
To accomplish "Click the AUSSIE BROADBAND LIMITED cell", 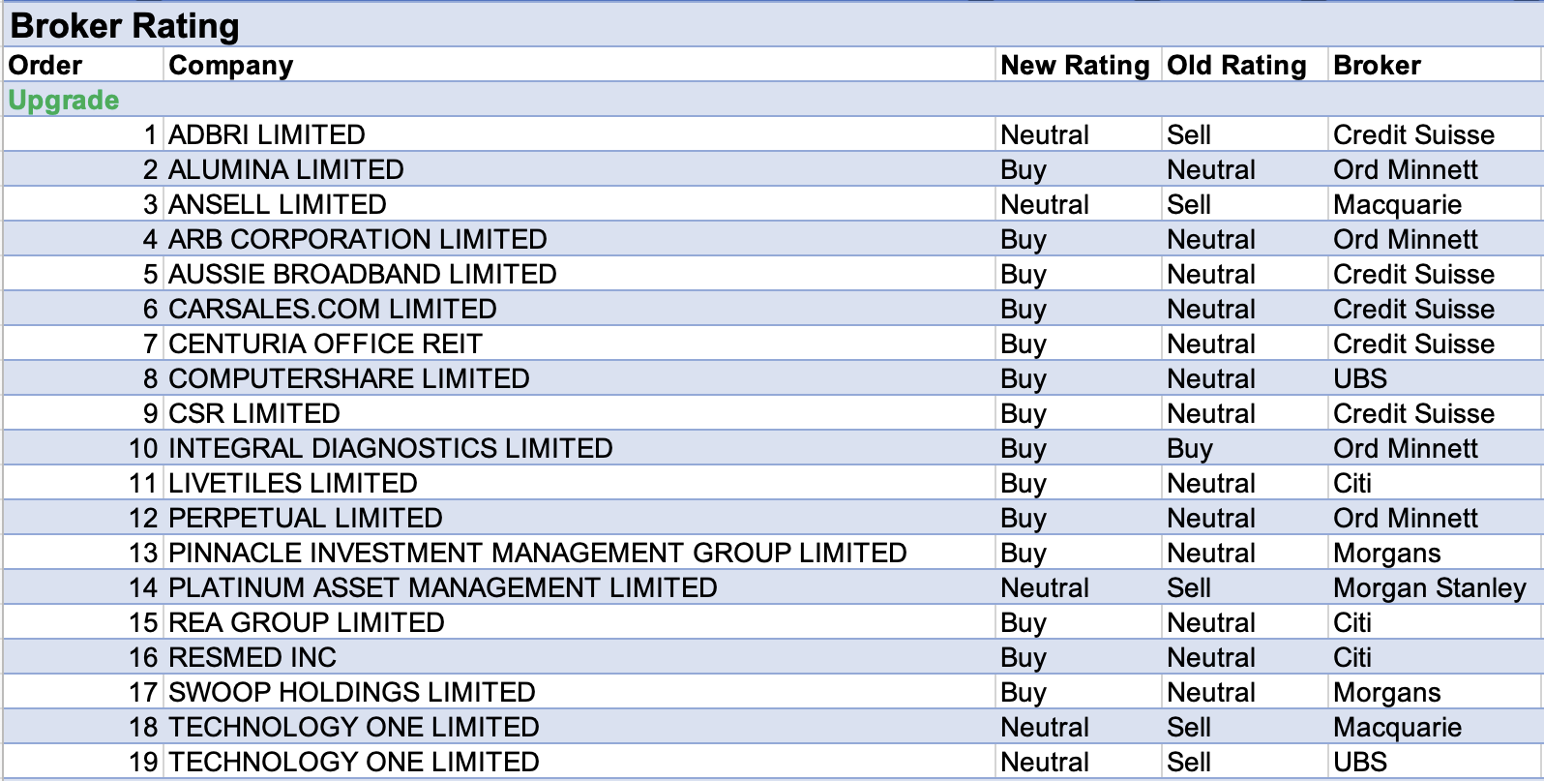I will pyautogui.click(x=362, y=275).
